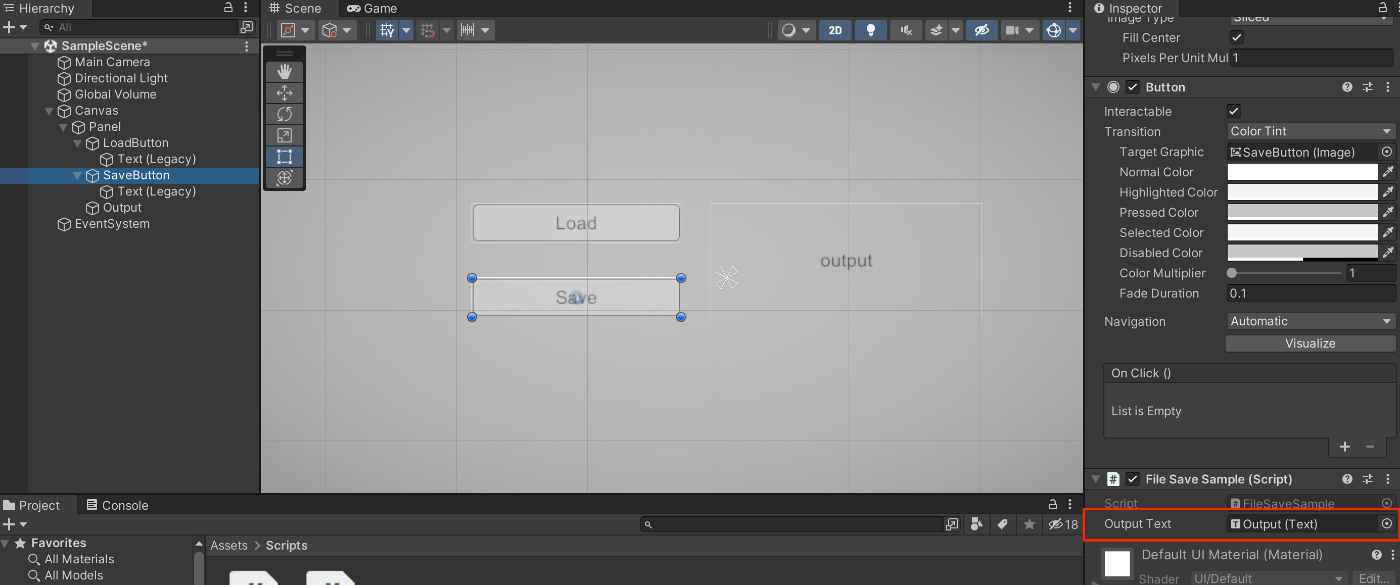Open the draw mode dropdown arrow
The width and height of the screenshot is (1400, 585).
pos(808,30)
